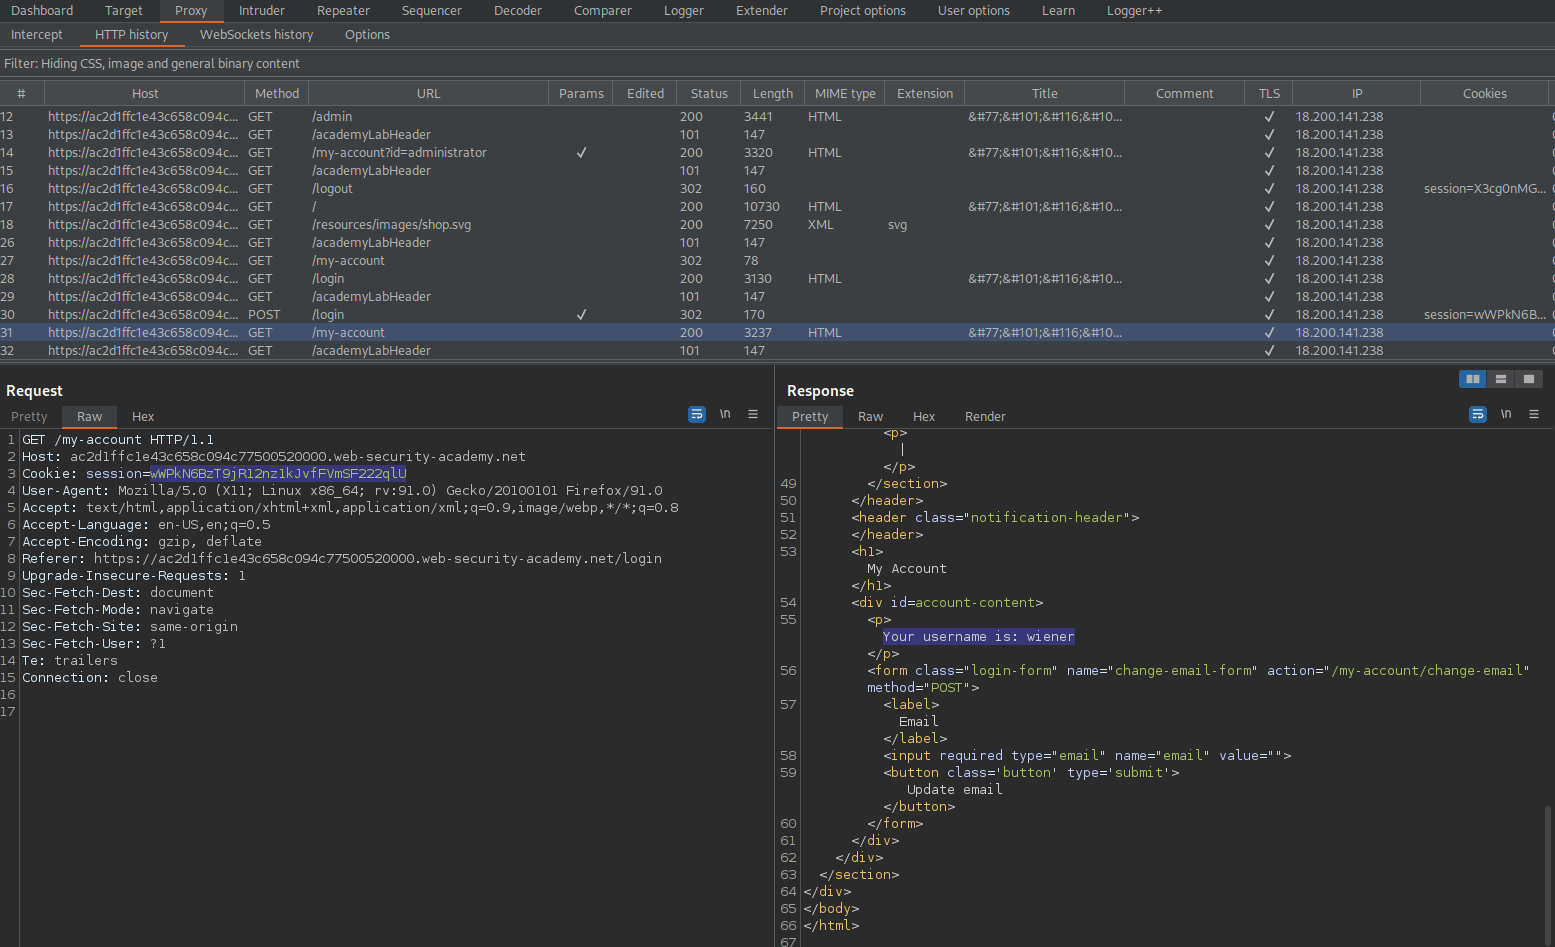Switch to the Intercept sub-tab
The width and height of the screenshot is (1555, 947).
point(37,35)
